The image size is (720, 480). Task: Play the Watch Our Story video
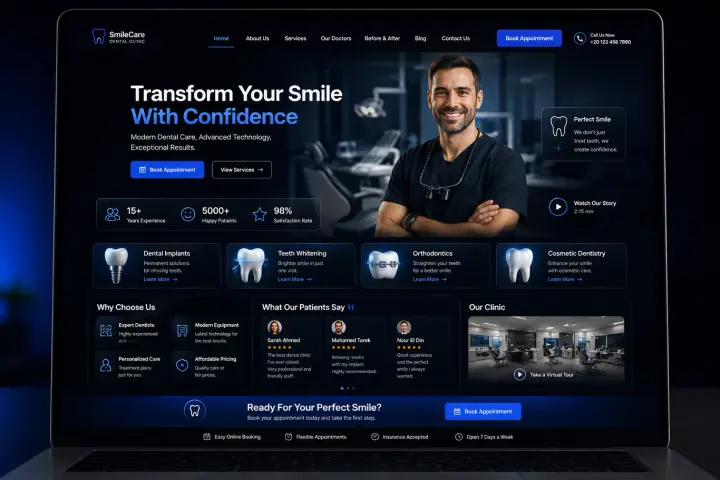tap(558, 207)
